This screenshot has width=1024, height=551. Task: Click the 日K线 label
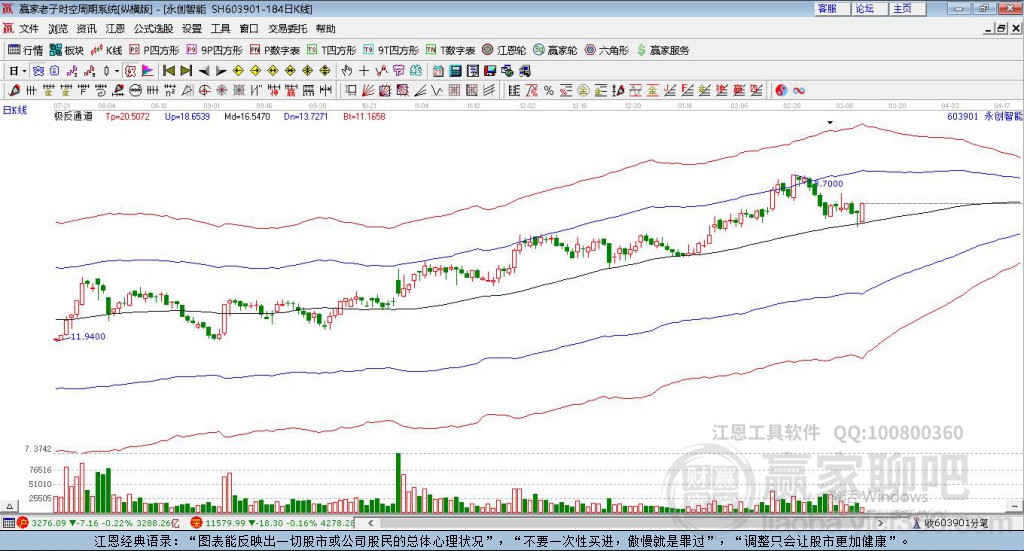pos(14,110)
